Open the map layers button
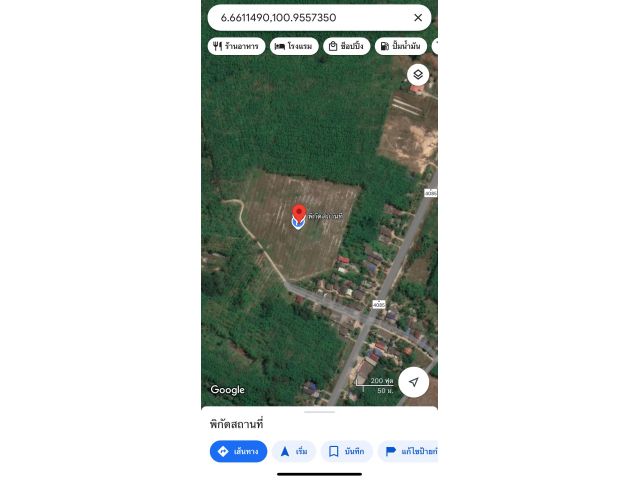 coord(418,75)
